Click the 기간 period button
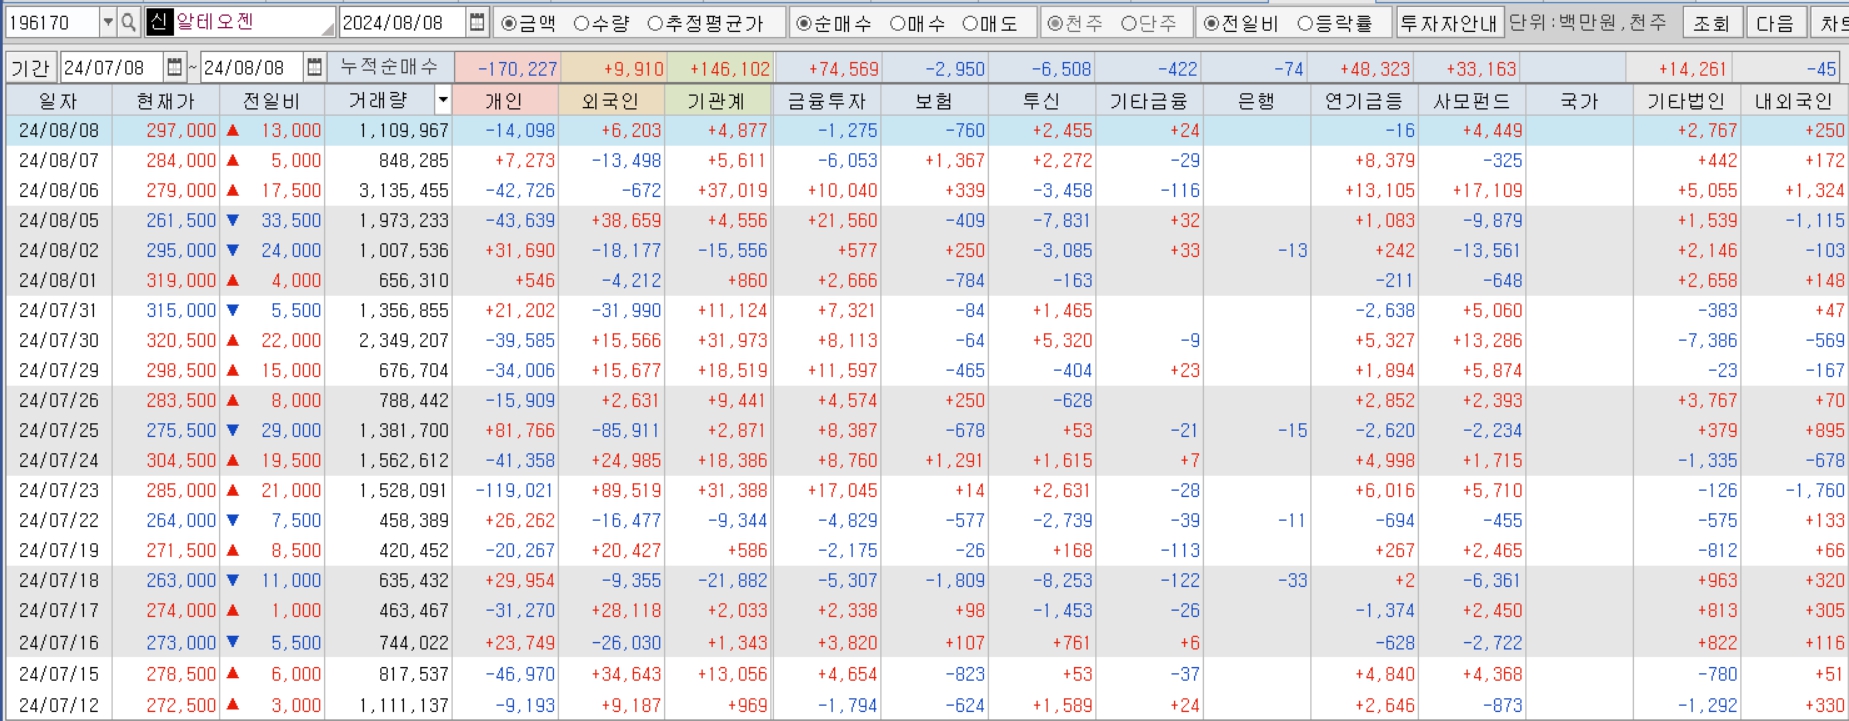The height and width of the screenshot is (721, 1849). click(x=30, y=68)
